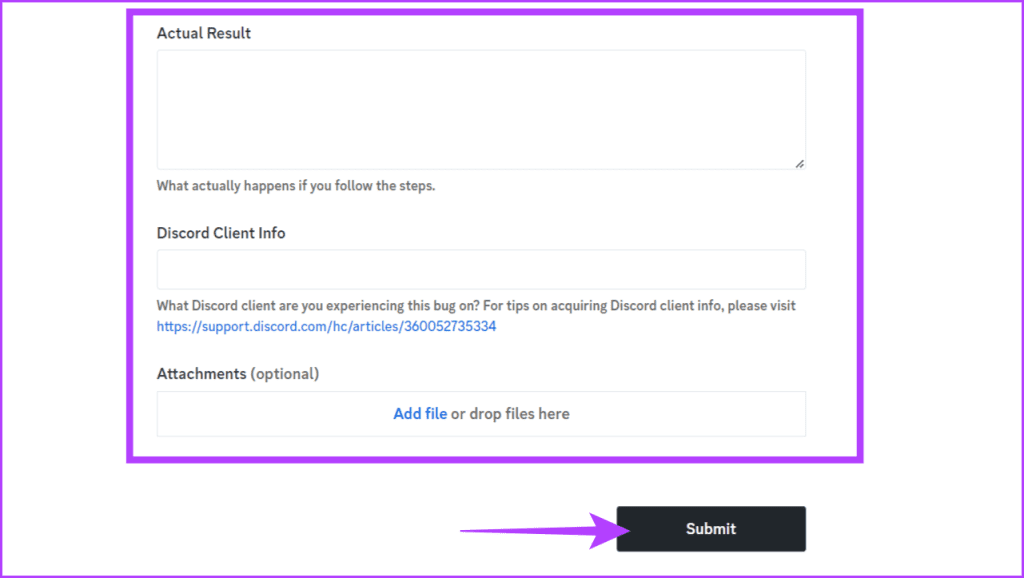Submit the bug report form

711,528
